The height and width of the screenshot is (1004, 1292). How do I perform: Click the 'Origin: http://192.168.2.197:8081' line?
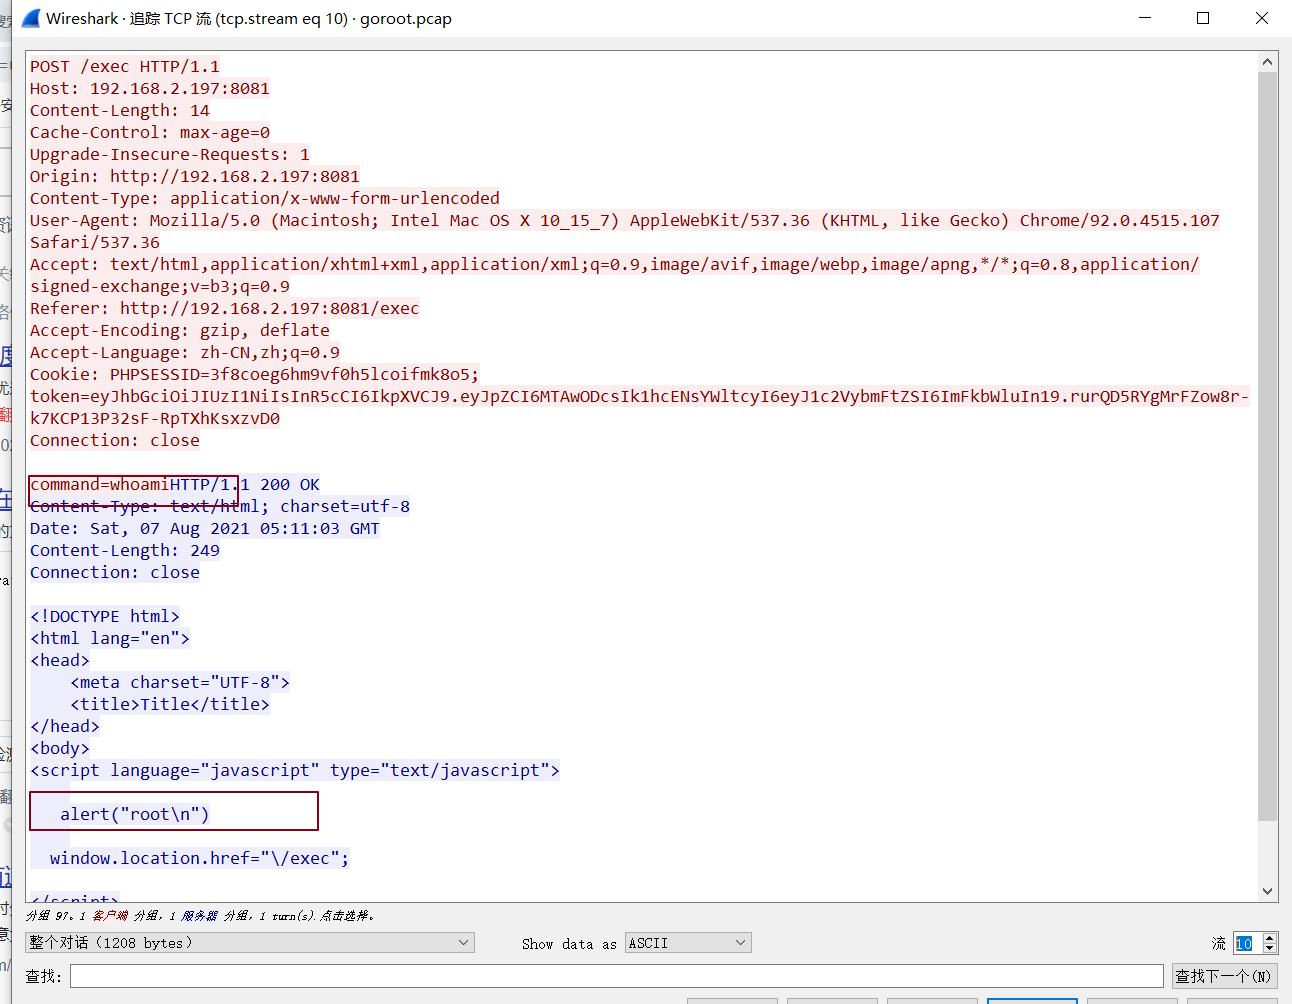[195, 177]
